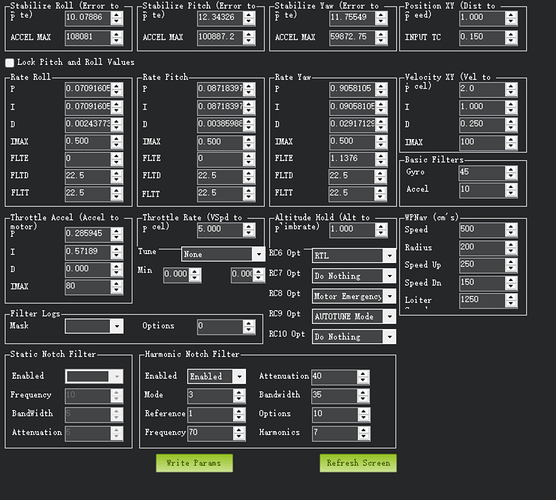
Task: Click the Write Params button
Action: [x=194, y=463]
